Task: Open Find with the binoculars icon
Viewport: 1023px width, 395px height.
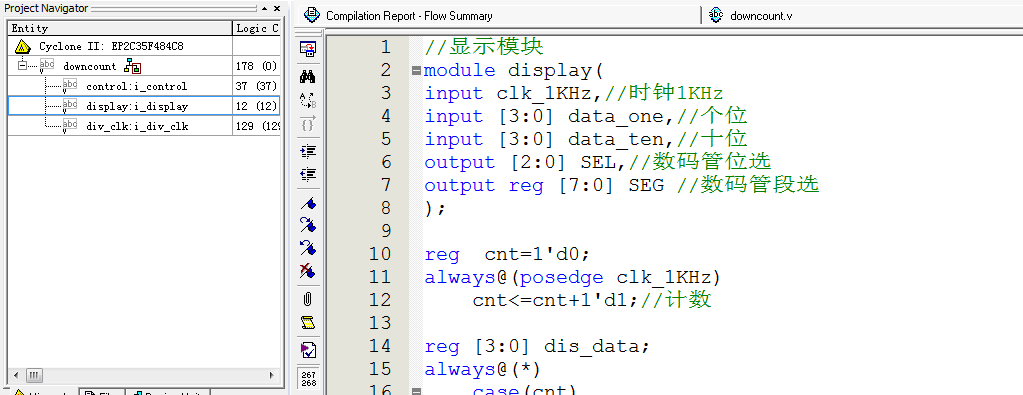Action: [308, 77]
